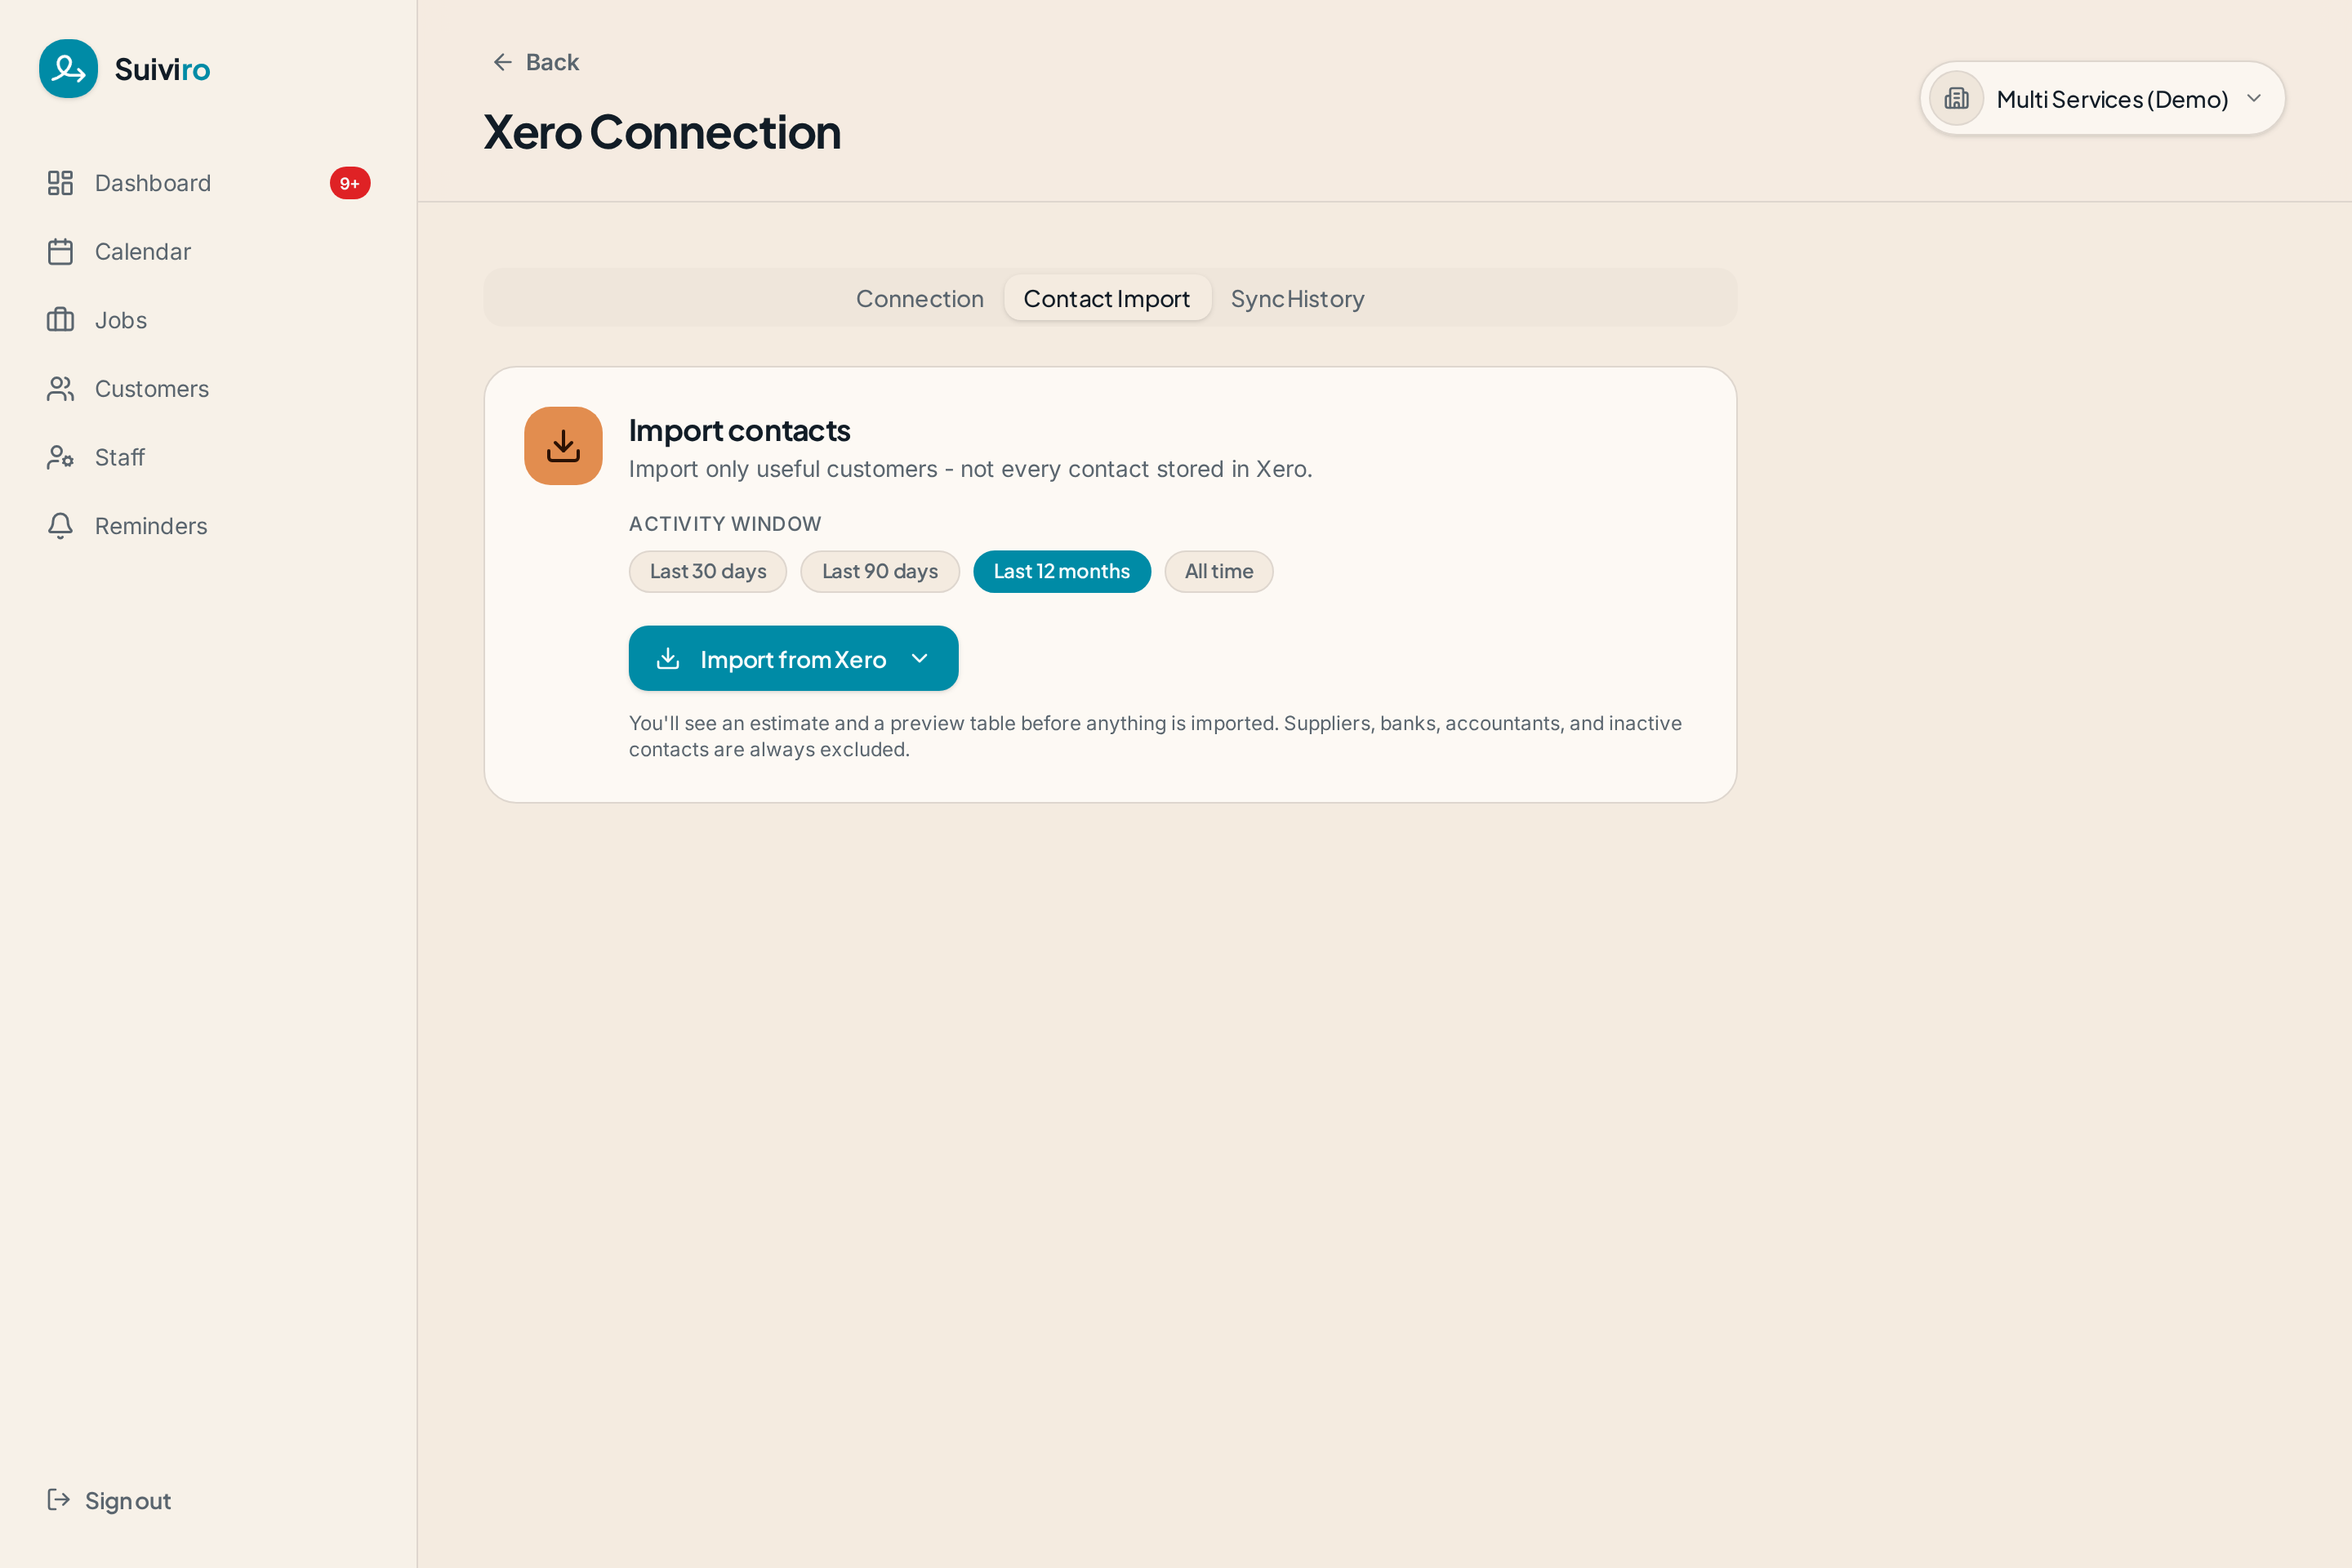Click the Suiviro brand name
Viewport: 2352px width, 1568px height.
[x=162, y=69]
